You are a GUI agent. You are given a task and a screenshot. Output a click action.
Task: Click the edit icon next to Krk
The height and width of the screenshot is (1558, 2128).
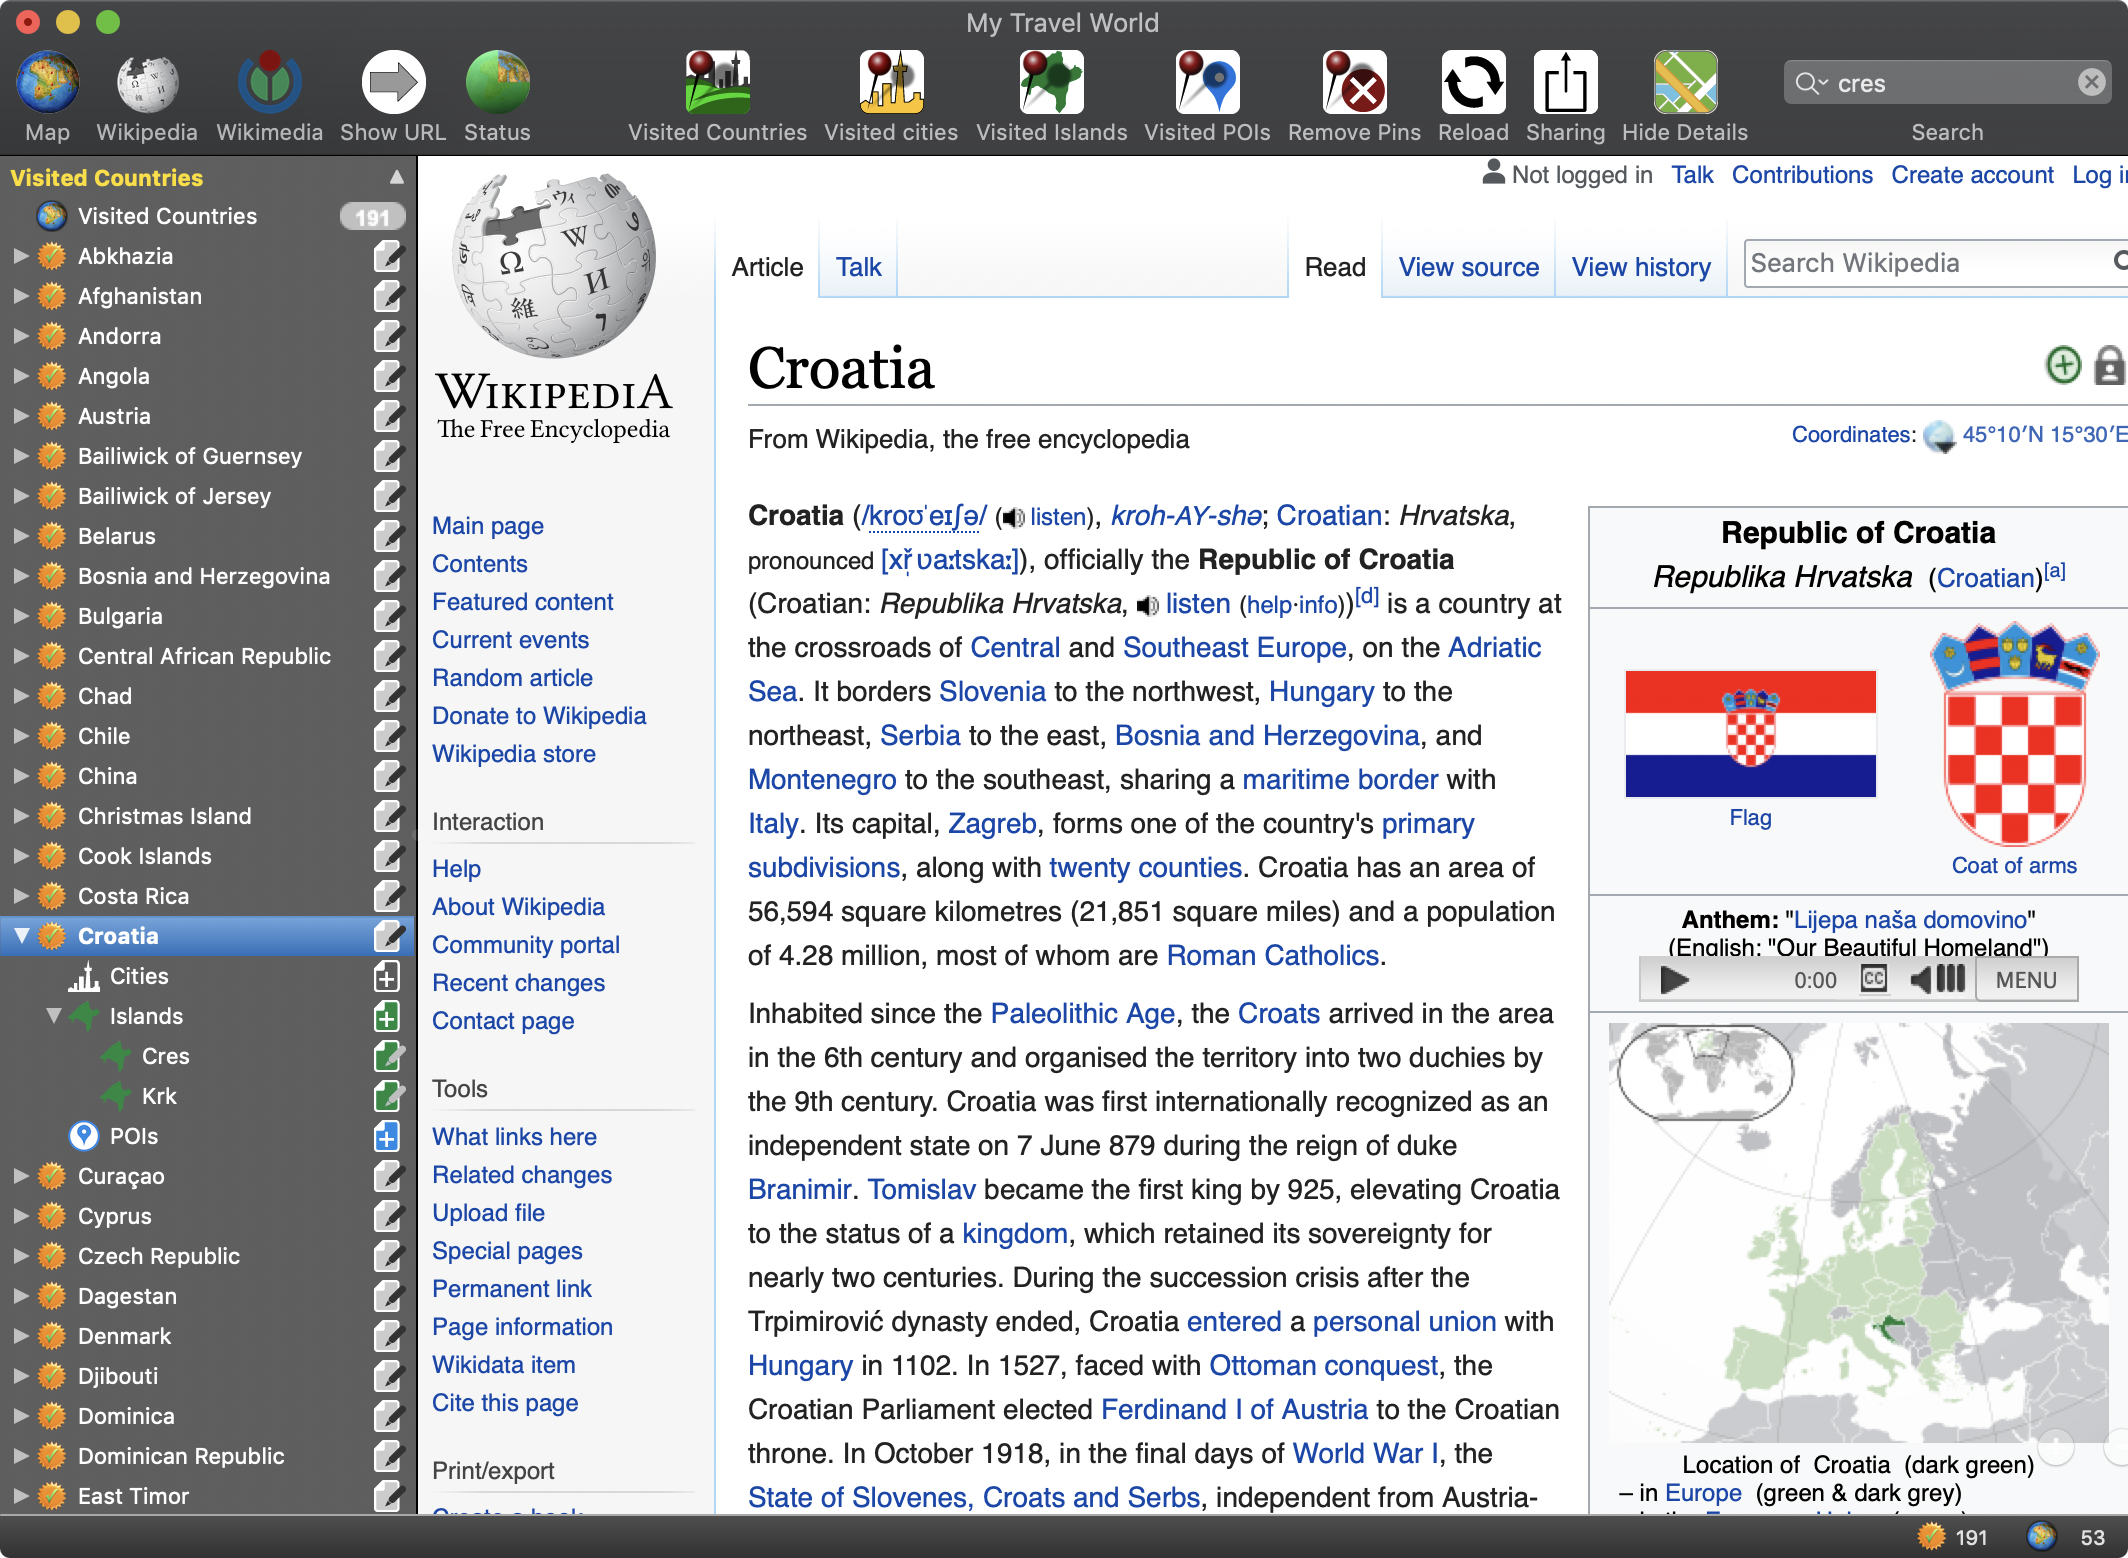pyautogui.click(x=388, y=1096)
